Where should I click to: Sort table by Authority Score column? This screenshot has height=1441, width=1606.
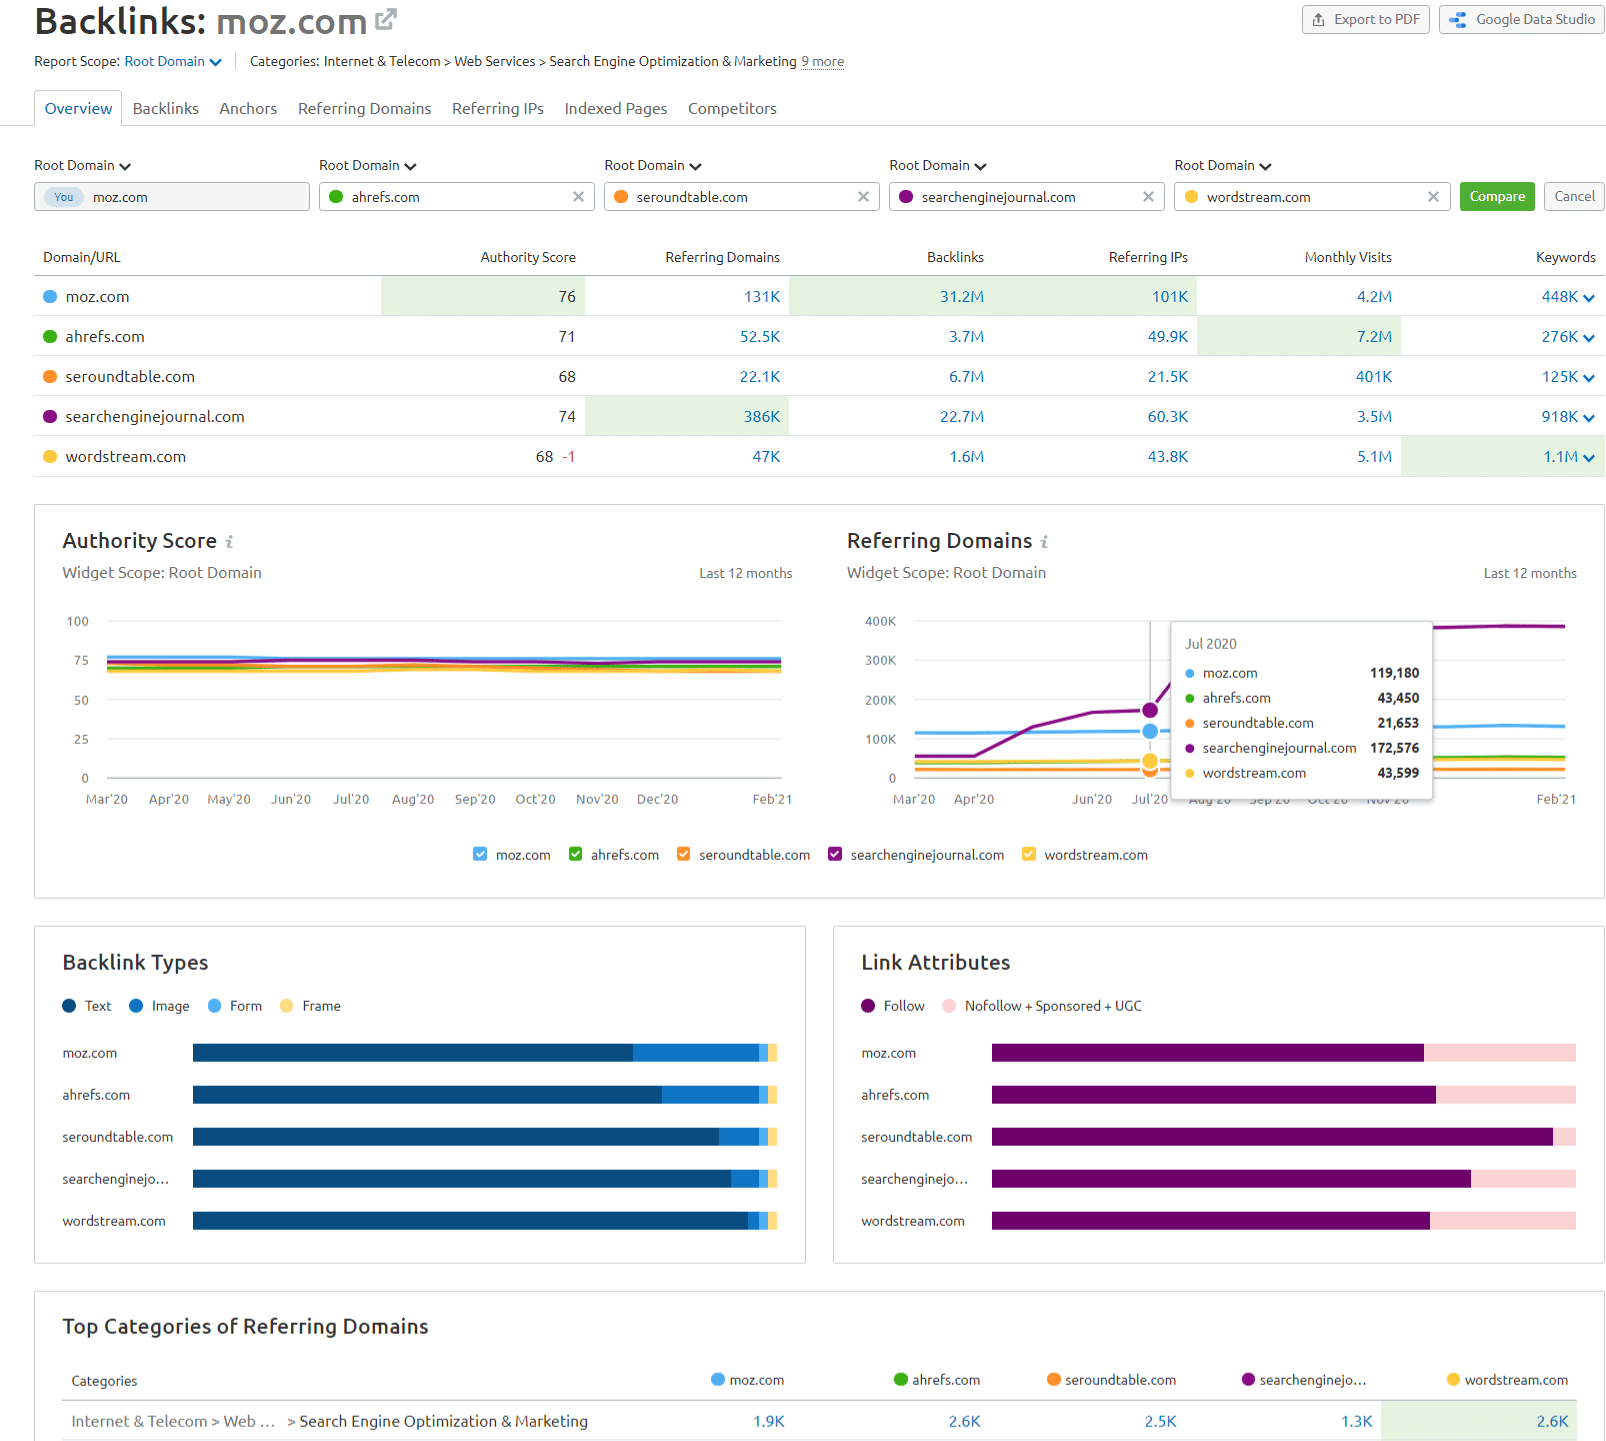point(528,257)
